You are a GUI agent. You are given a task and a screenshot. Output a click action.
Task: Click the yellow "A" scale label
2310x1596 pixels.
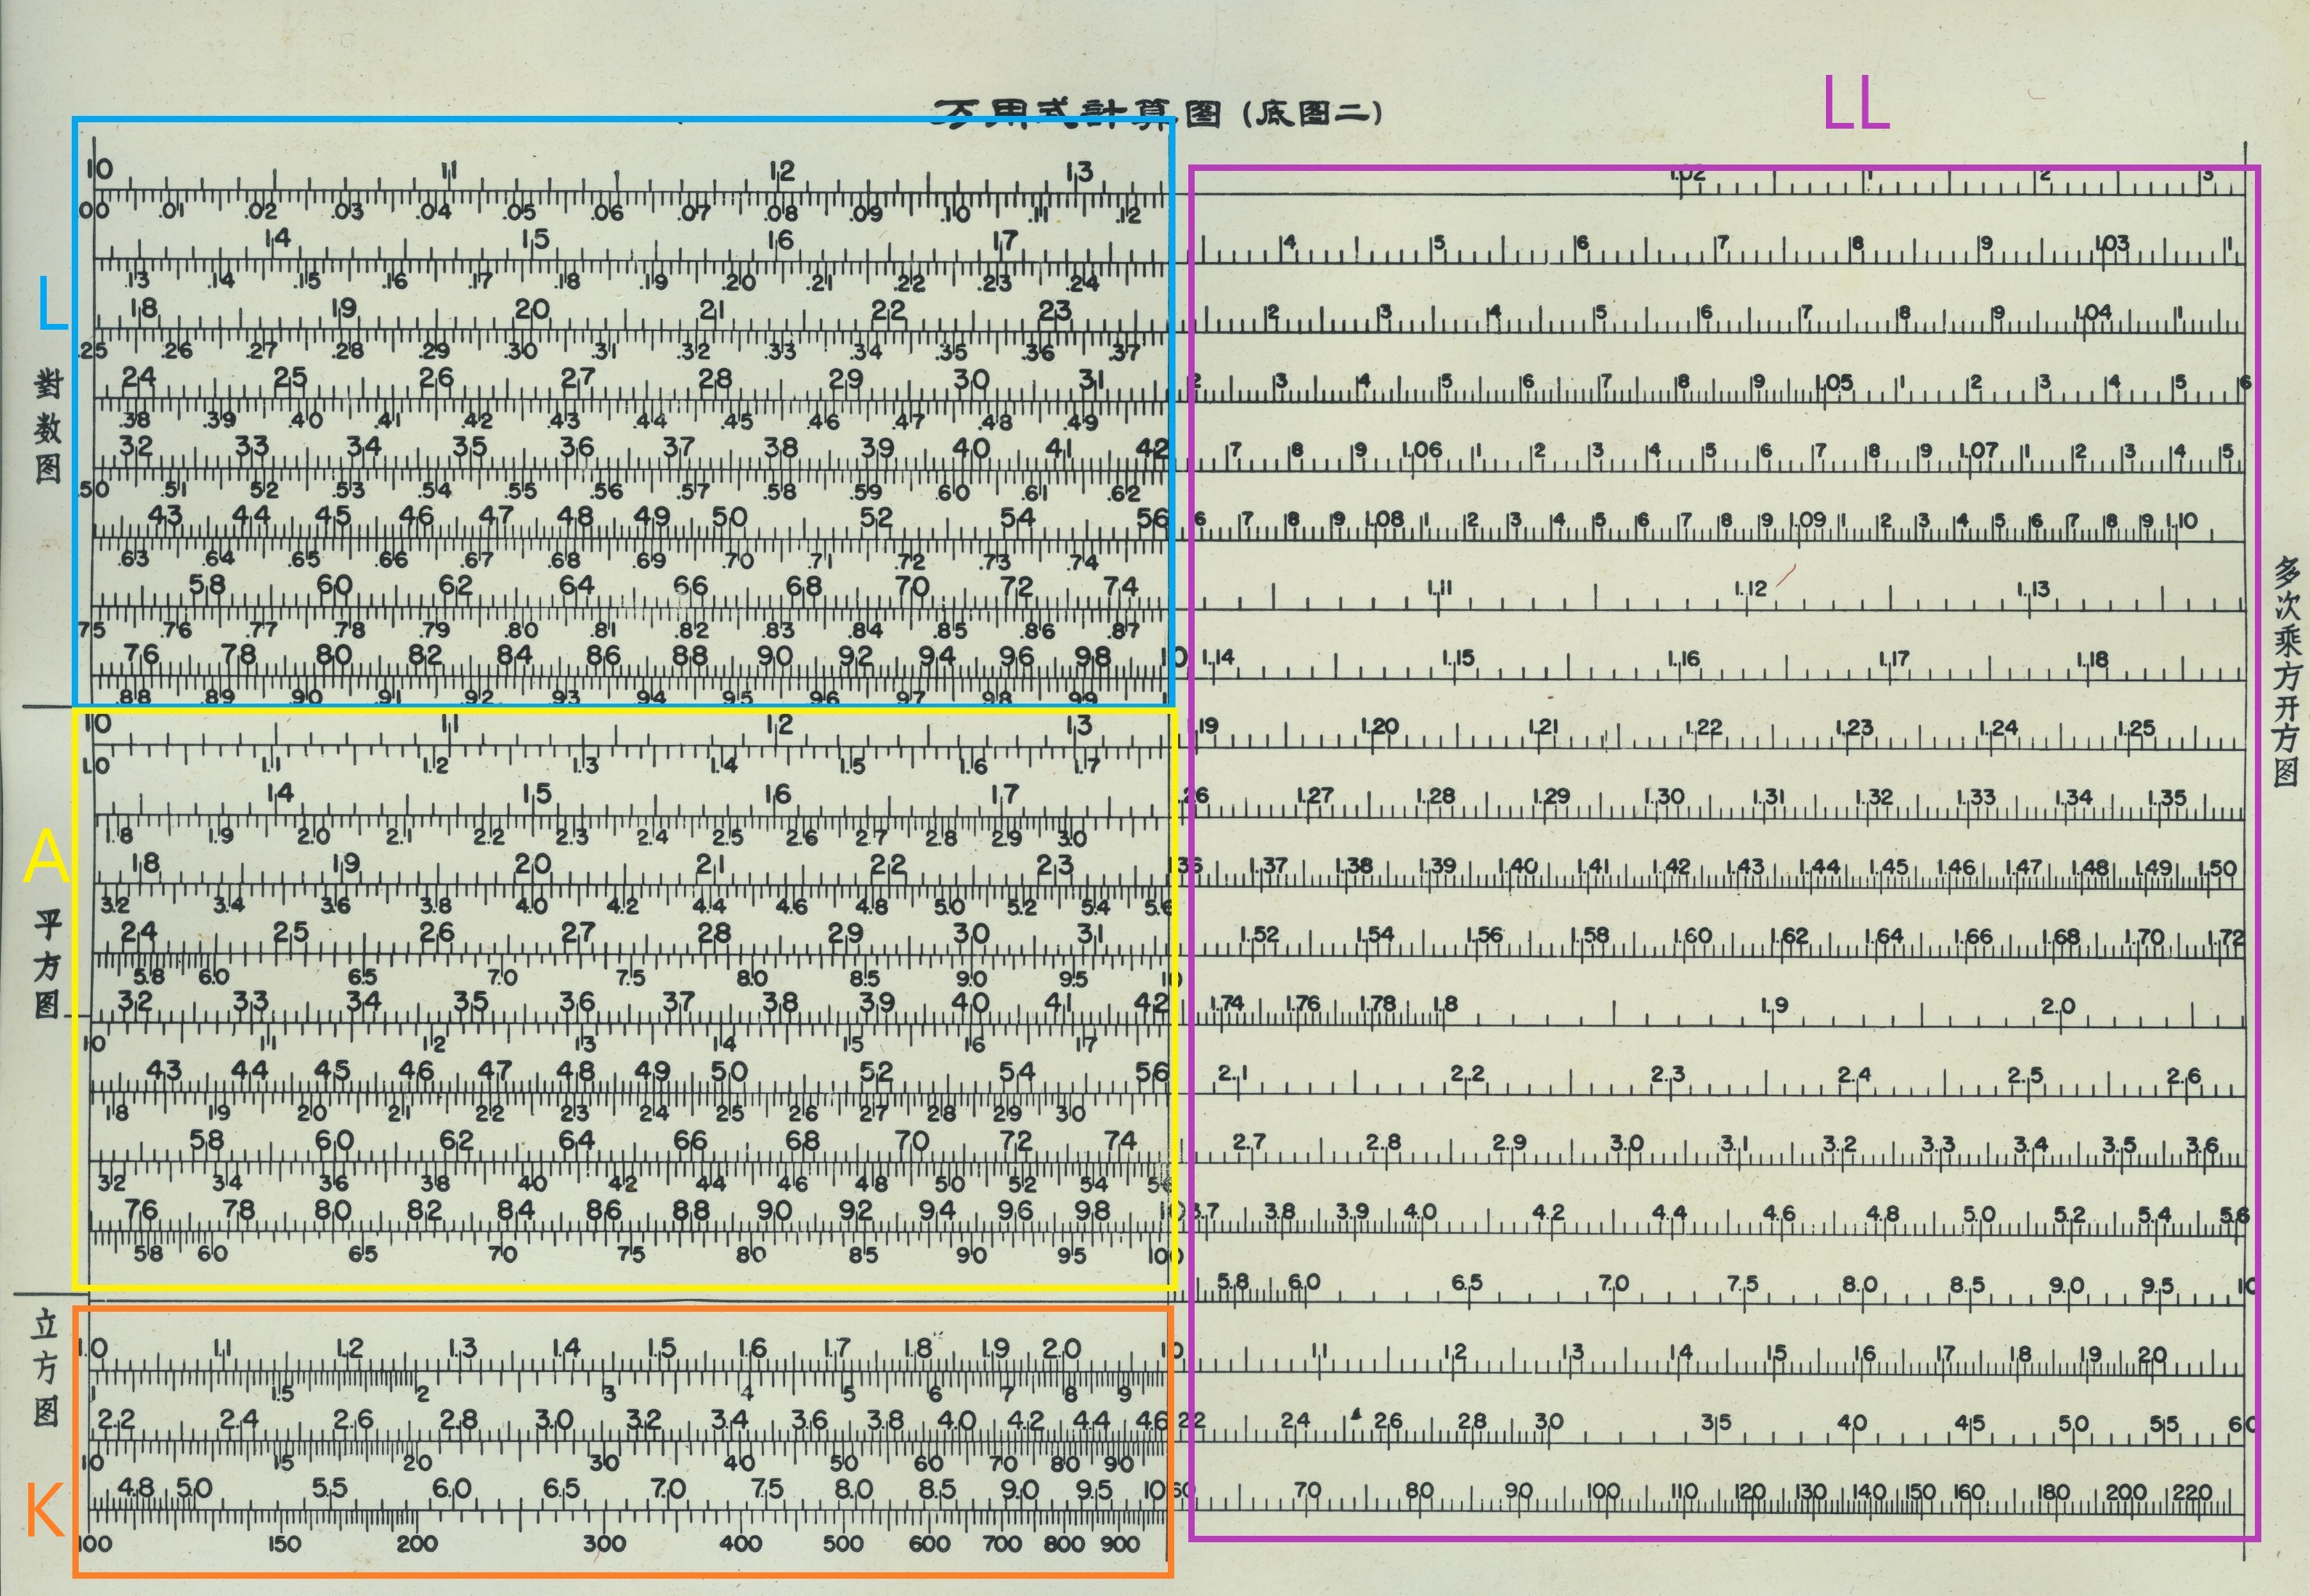coord(46,858)
